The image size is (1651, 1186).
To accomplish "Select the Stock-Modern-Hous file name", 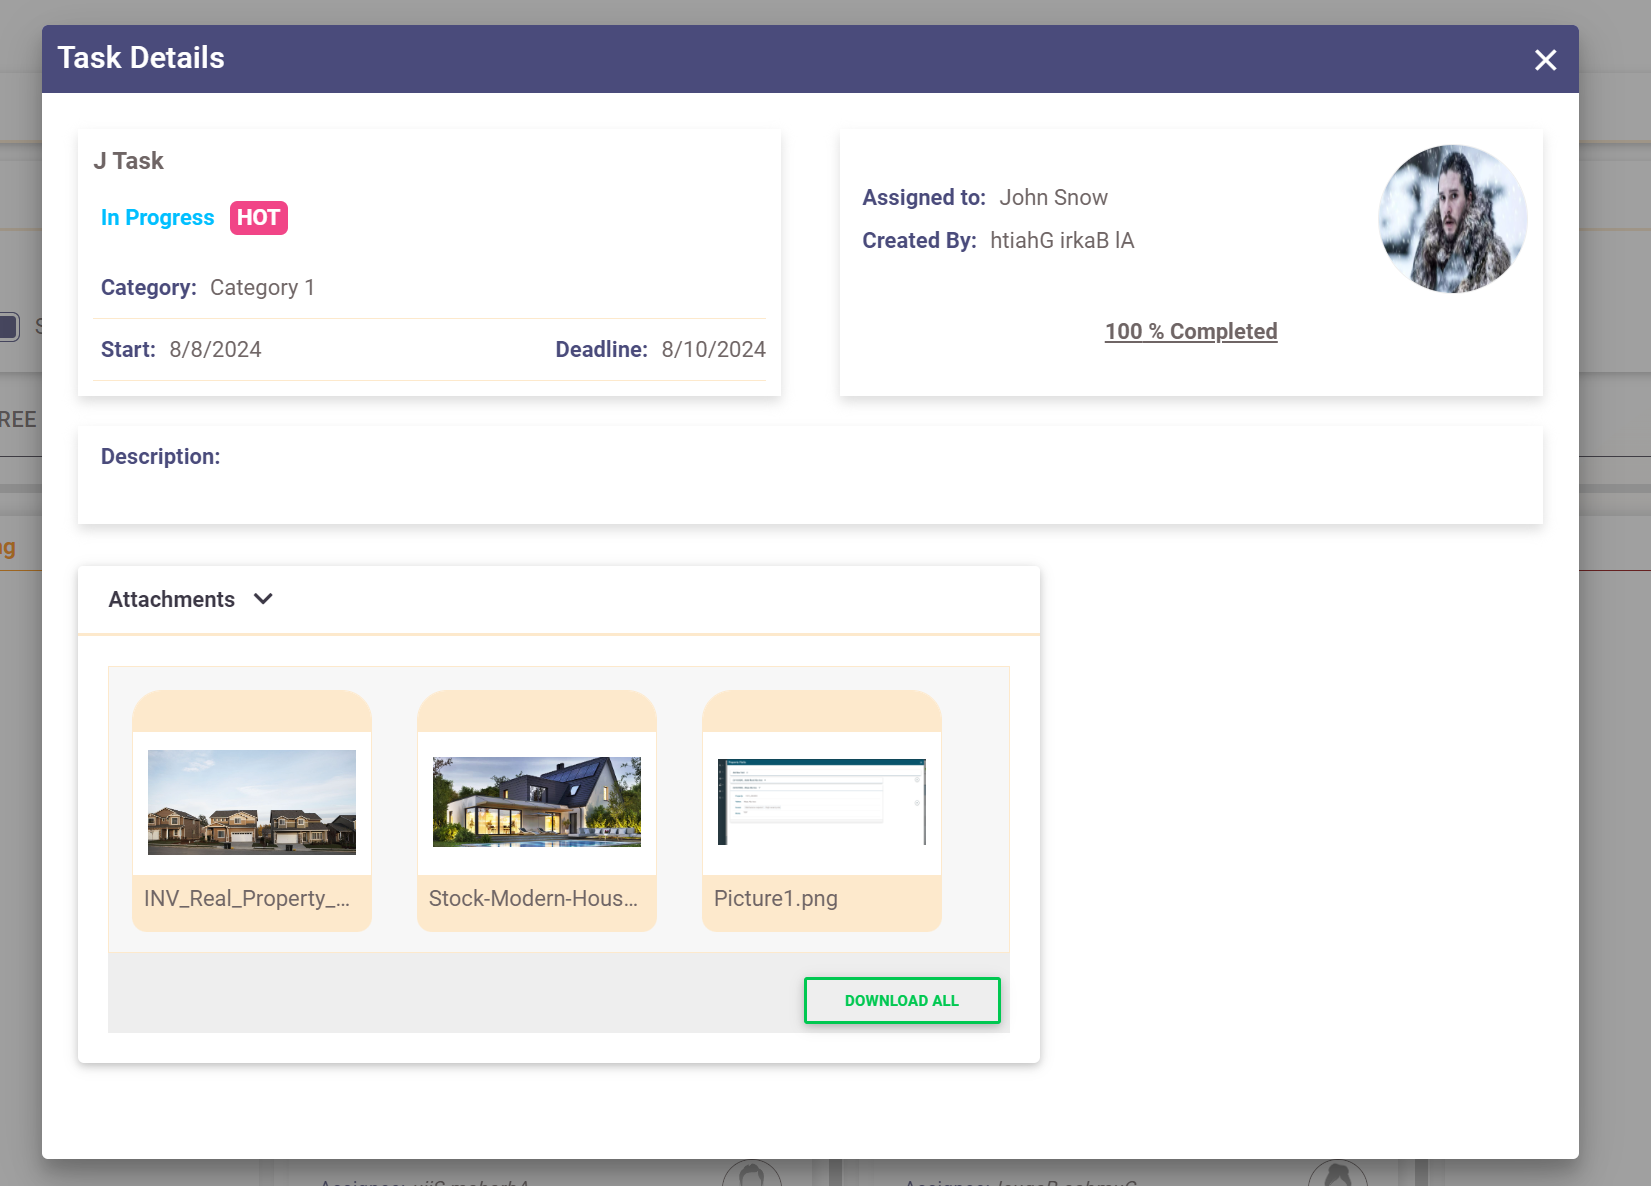I will coord(533,899).
